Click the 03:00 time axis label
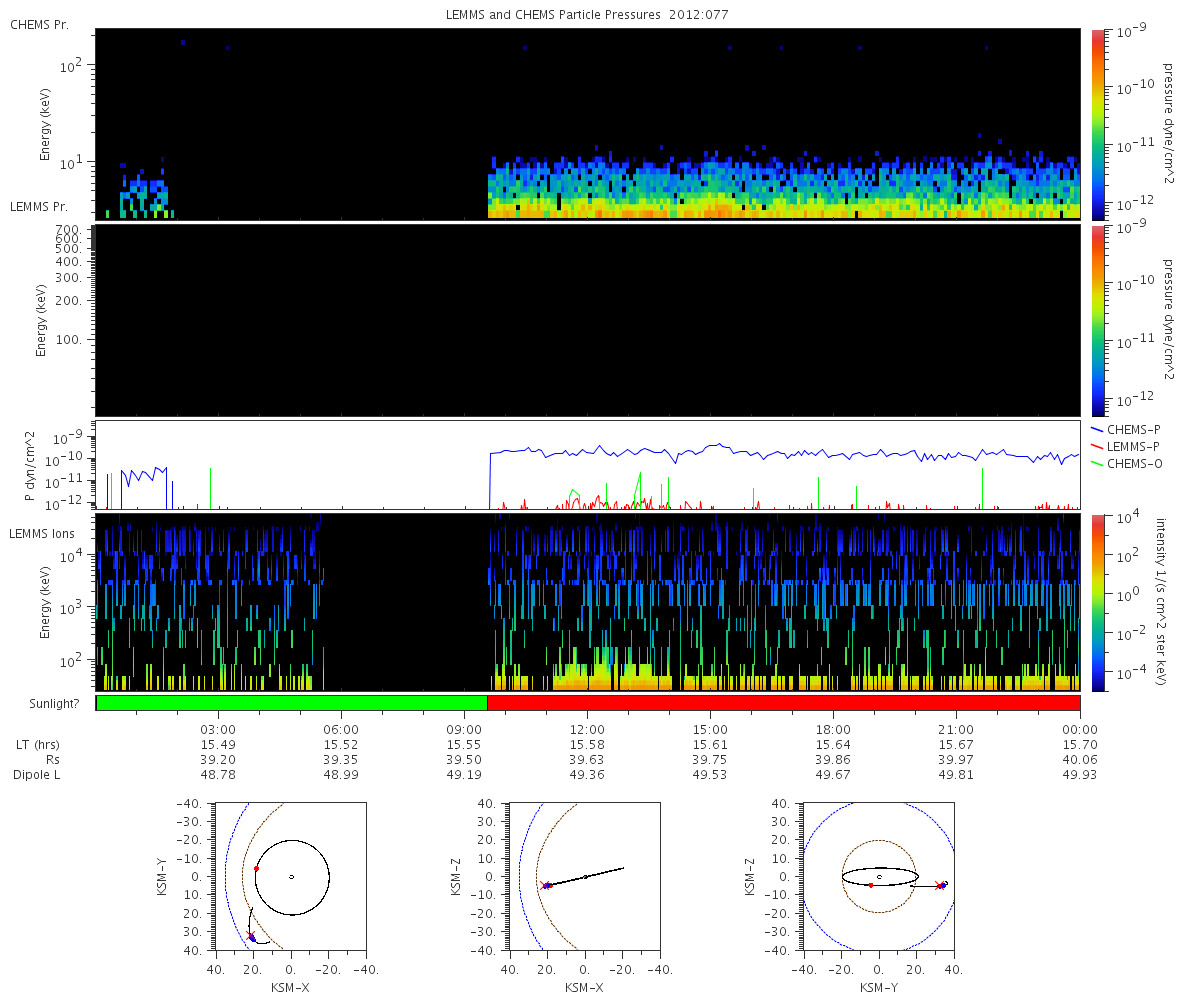Viewport: 1200px width, 1000px height. (x=217, y=730)
